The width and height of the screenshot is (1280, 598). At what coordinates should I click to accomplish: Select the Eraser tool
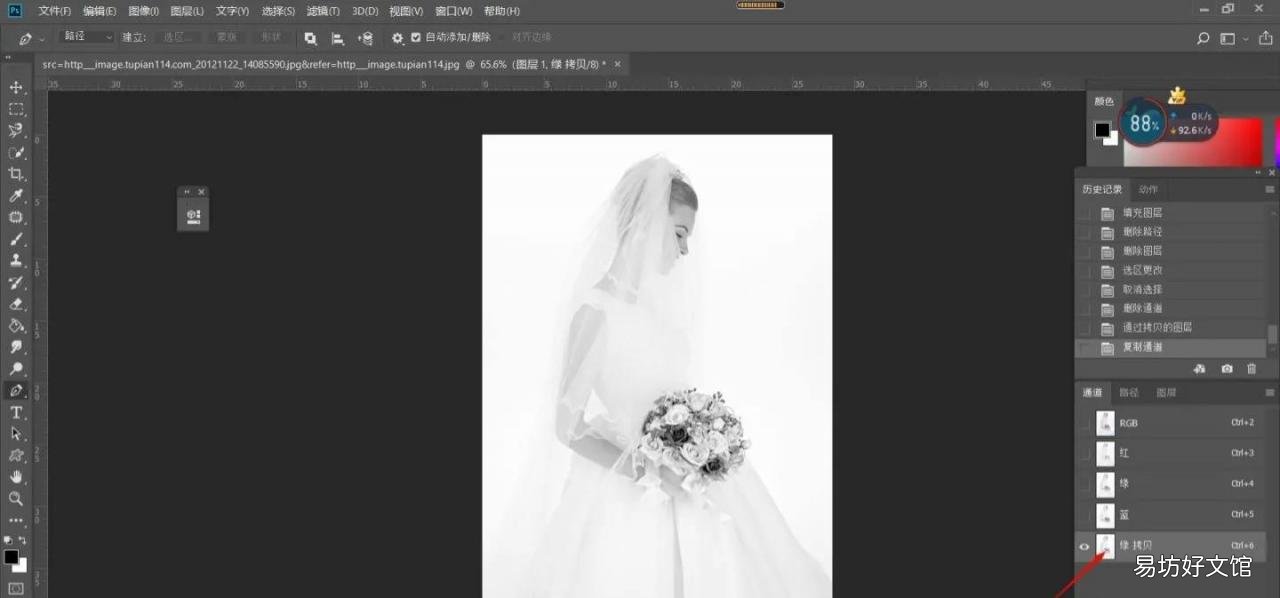click(x=16, y=304)
